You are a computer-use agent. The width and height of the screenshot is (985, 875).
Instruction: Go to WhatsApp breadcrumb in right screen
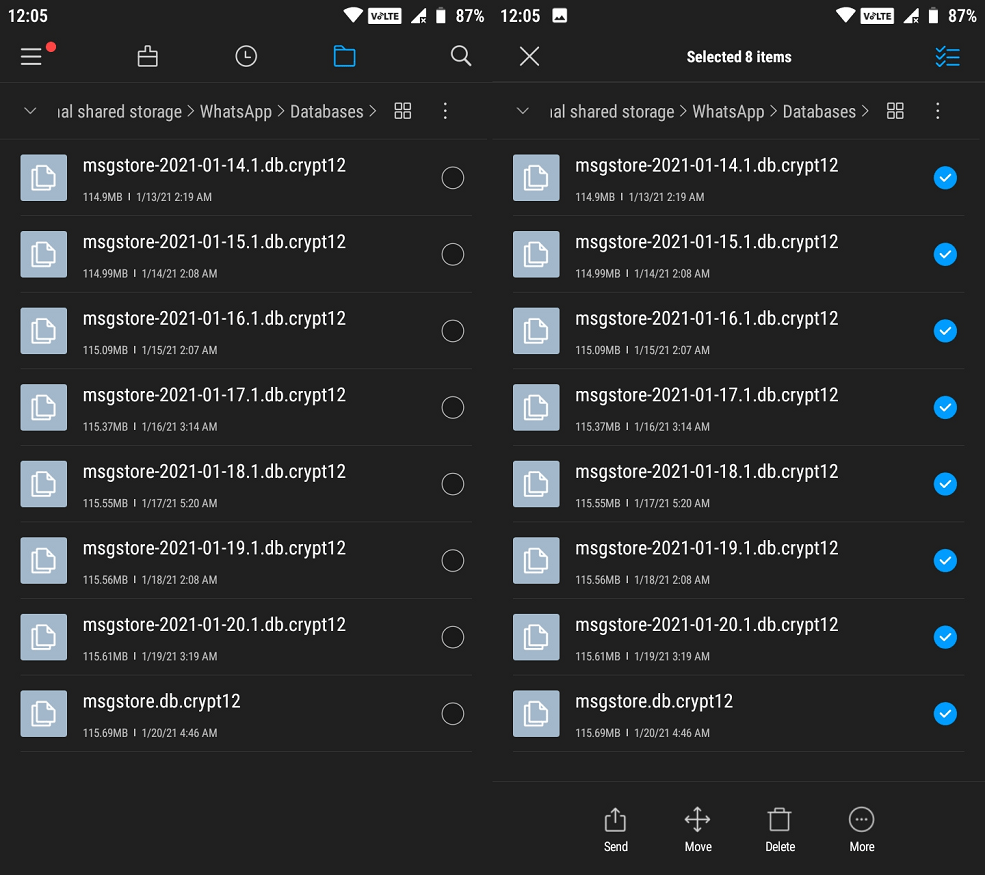(728, 112)
